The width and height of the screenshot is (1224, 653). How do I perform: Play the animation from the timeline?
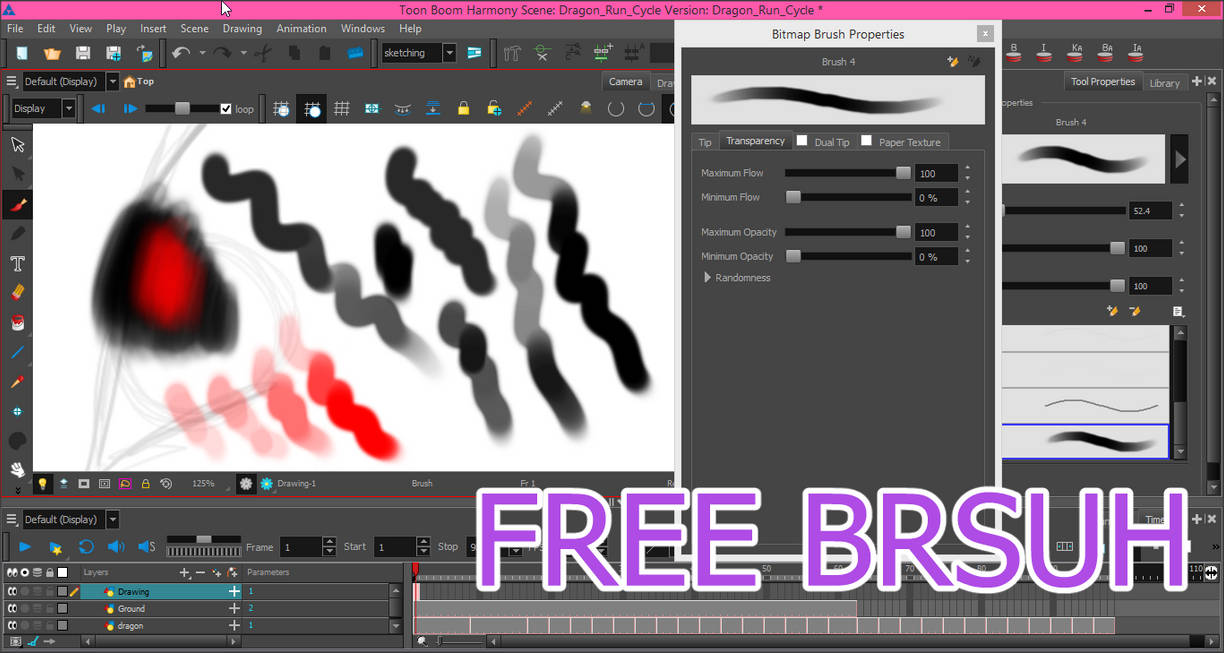(25, 546)
